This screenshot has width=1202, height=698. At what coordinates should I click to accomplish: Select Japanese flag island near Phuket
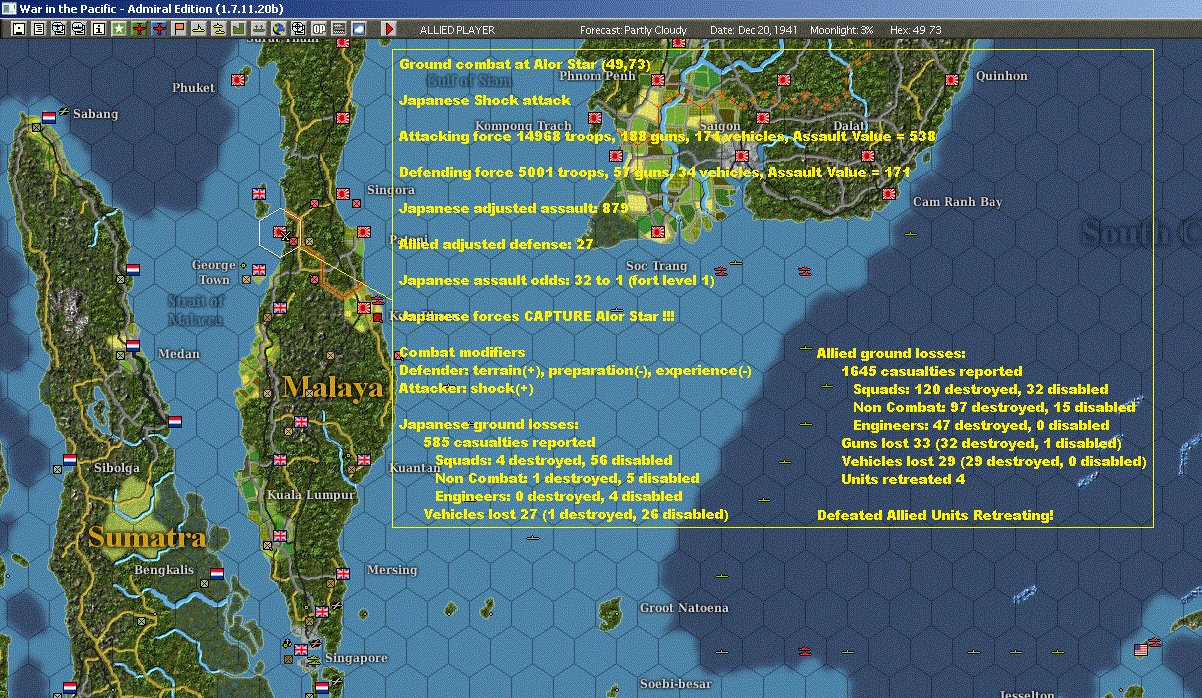coord(239,78)
